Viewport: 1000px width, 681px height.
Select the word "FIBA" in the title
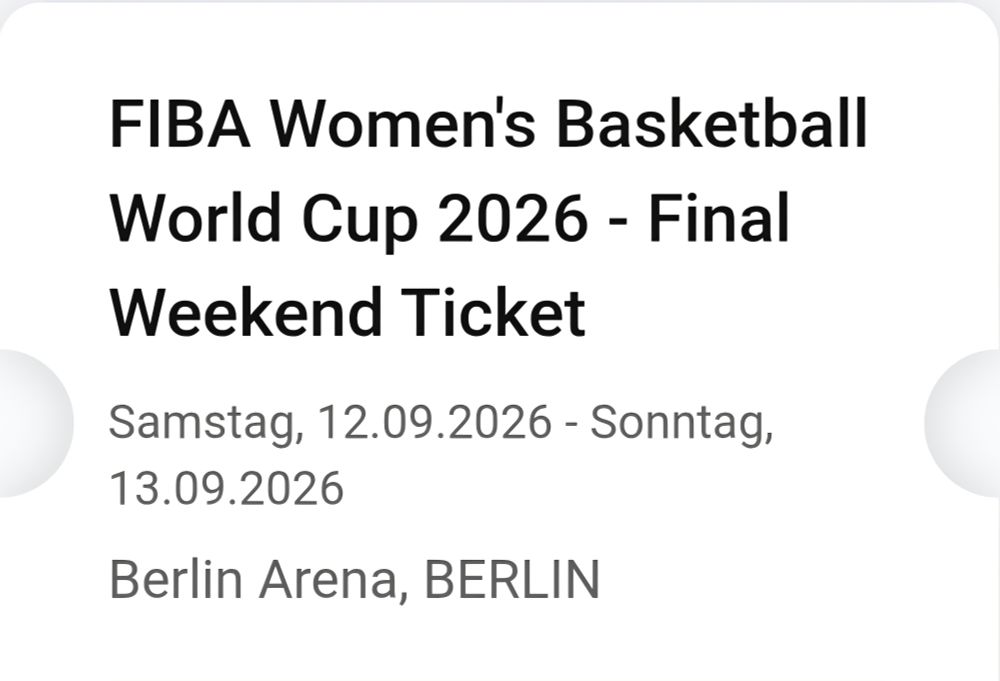coord(180,123)
